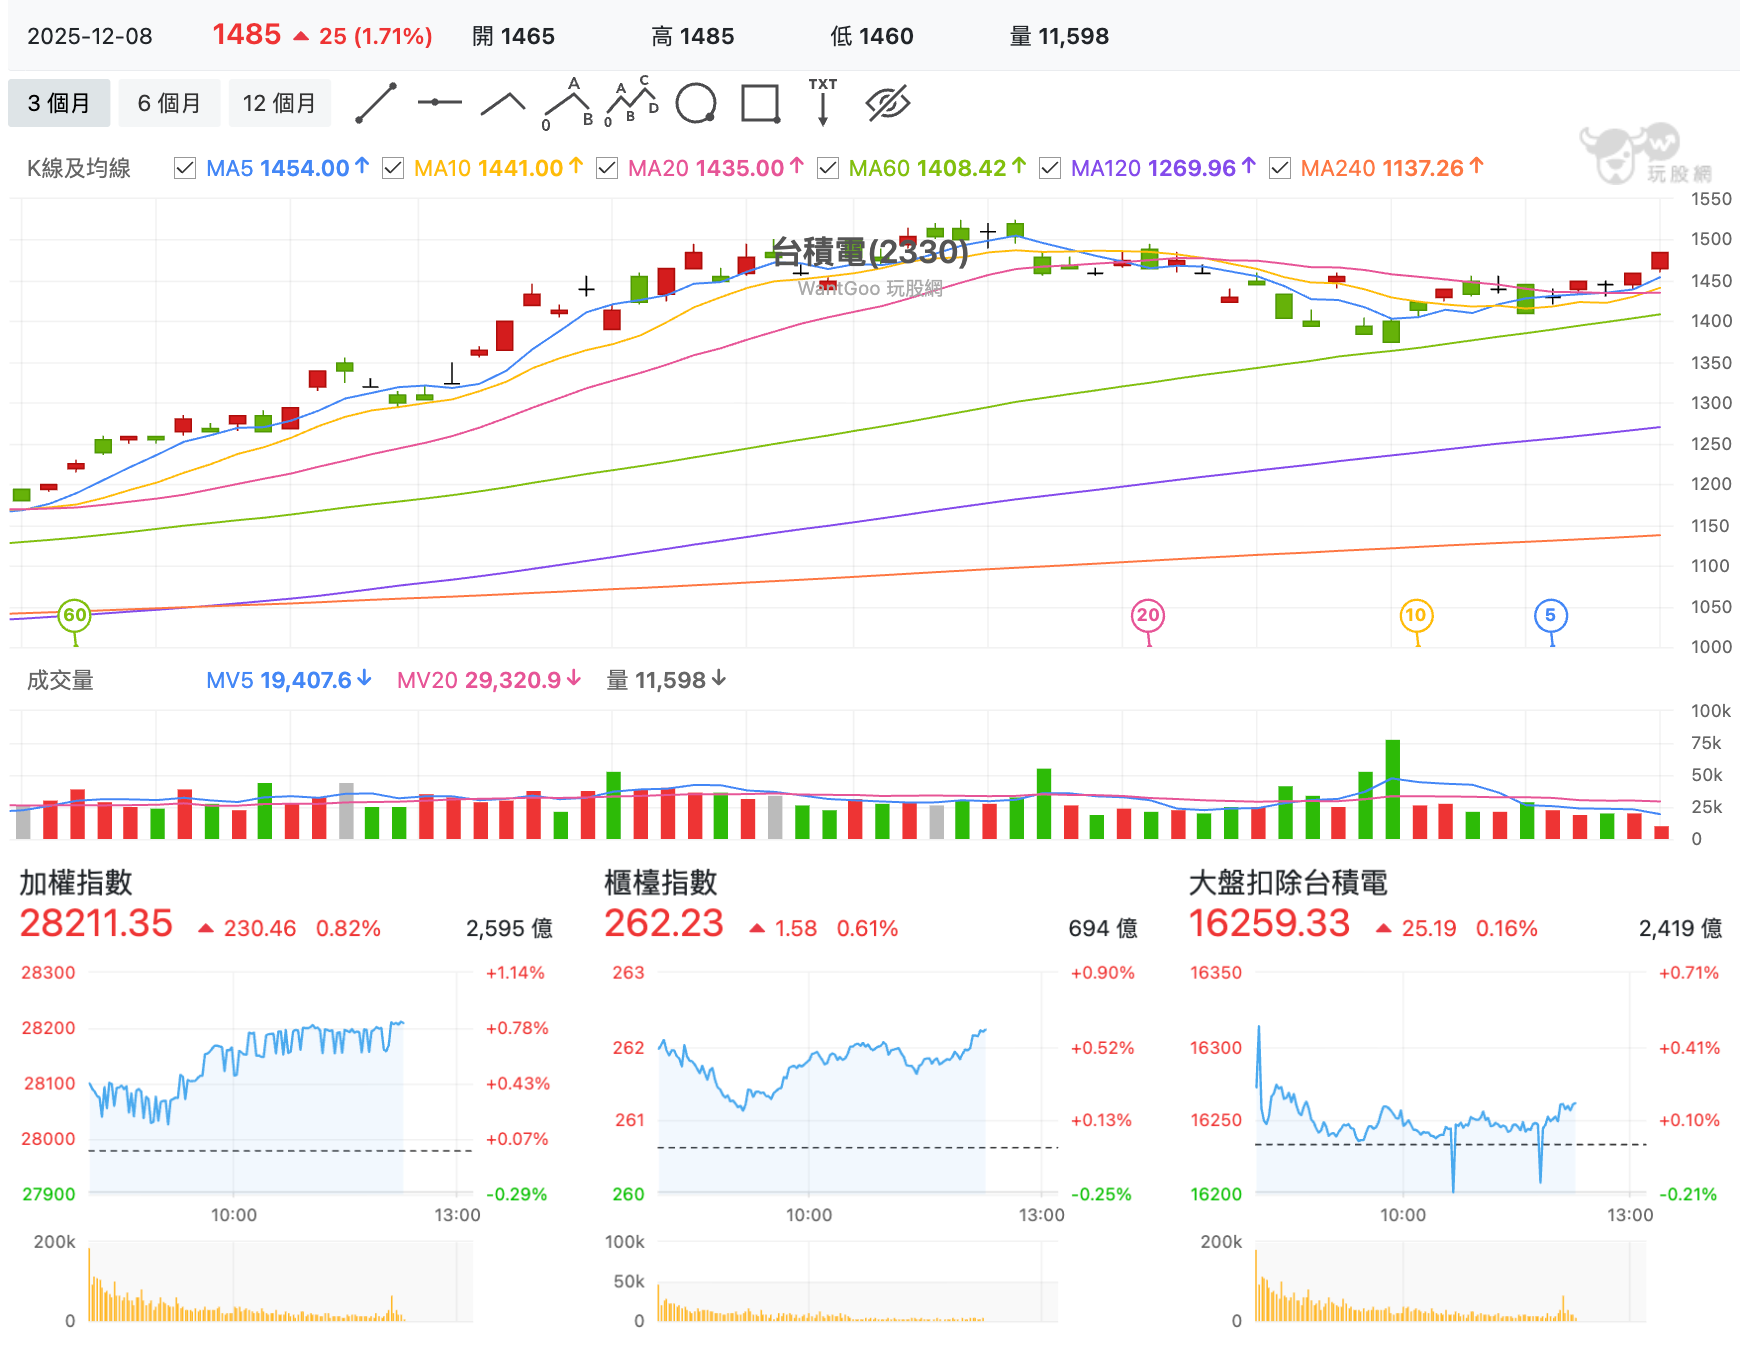Disable the MA240 moving average checkbox
The height and width of the screenshot is (1346, 1740).
coord(1280,168)
